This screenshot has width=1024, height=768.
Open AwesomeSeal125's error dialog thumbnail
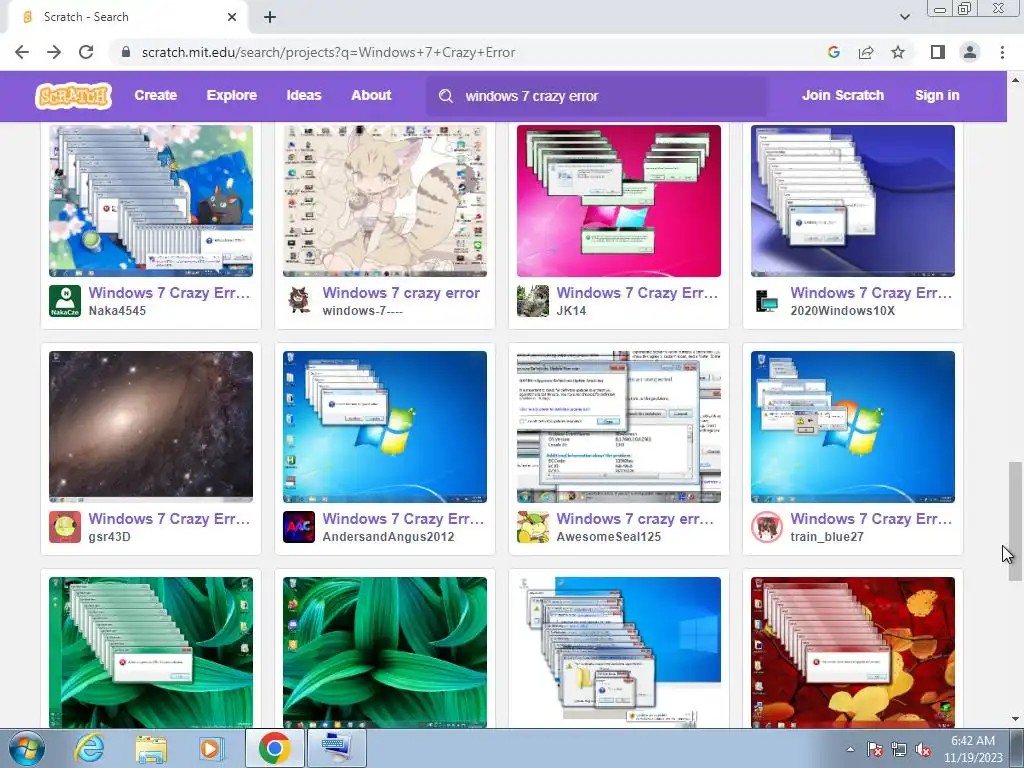(x=618, y=426)
